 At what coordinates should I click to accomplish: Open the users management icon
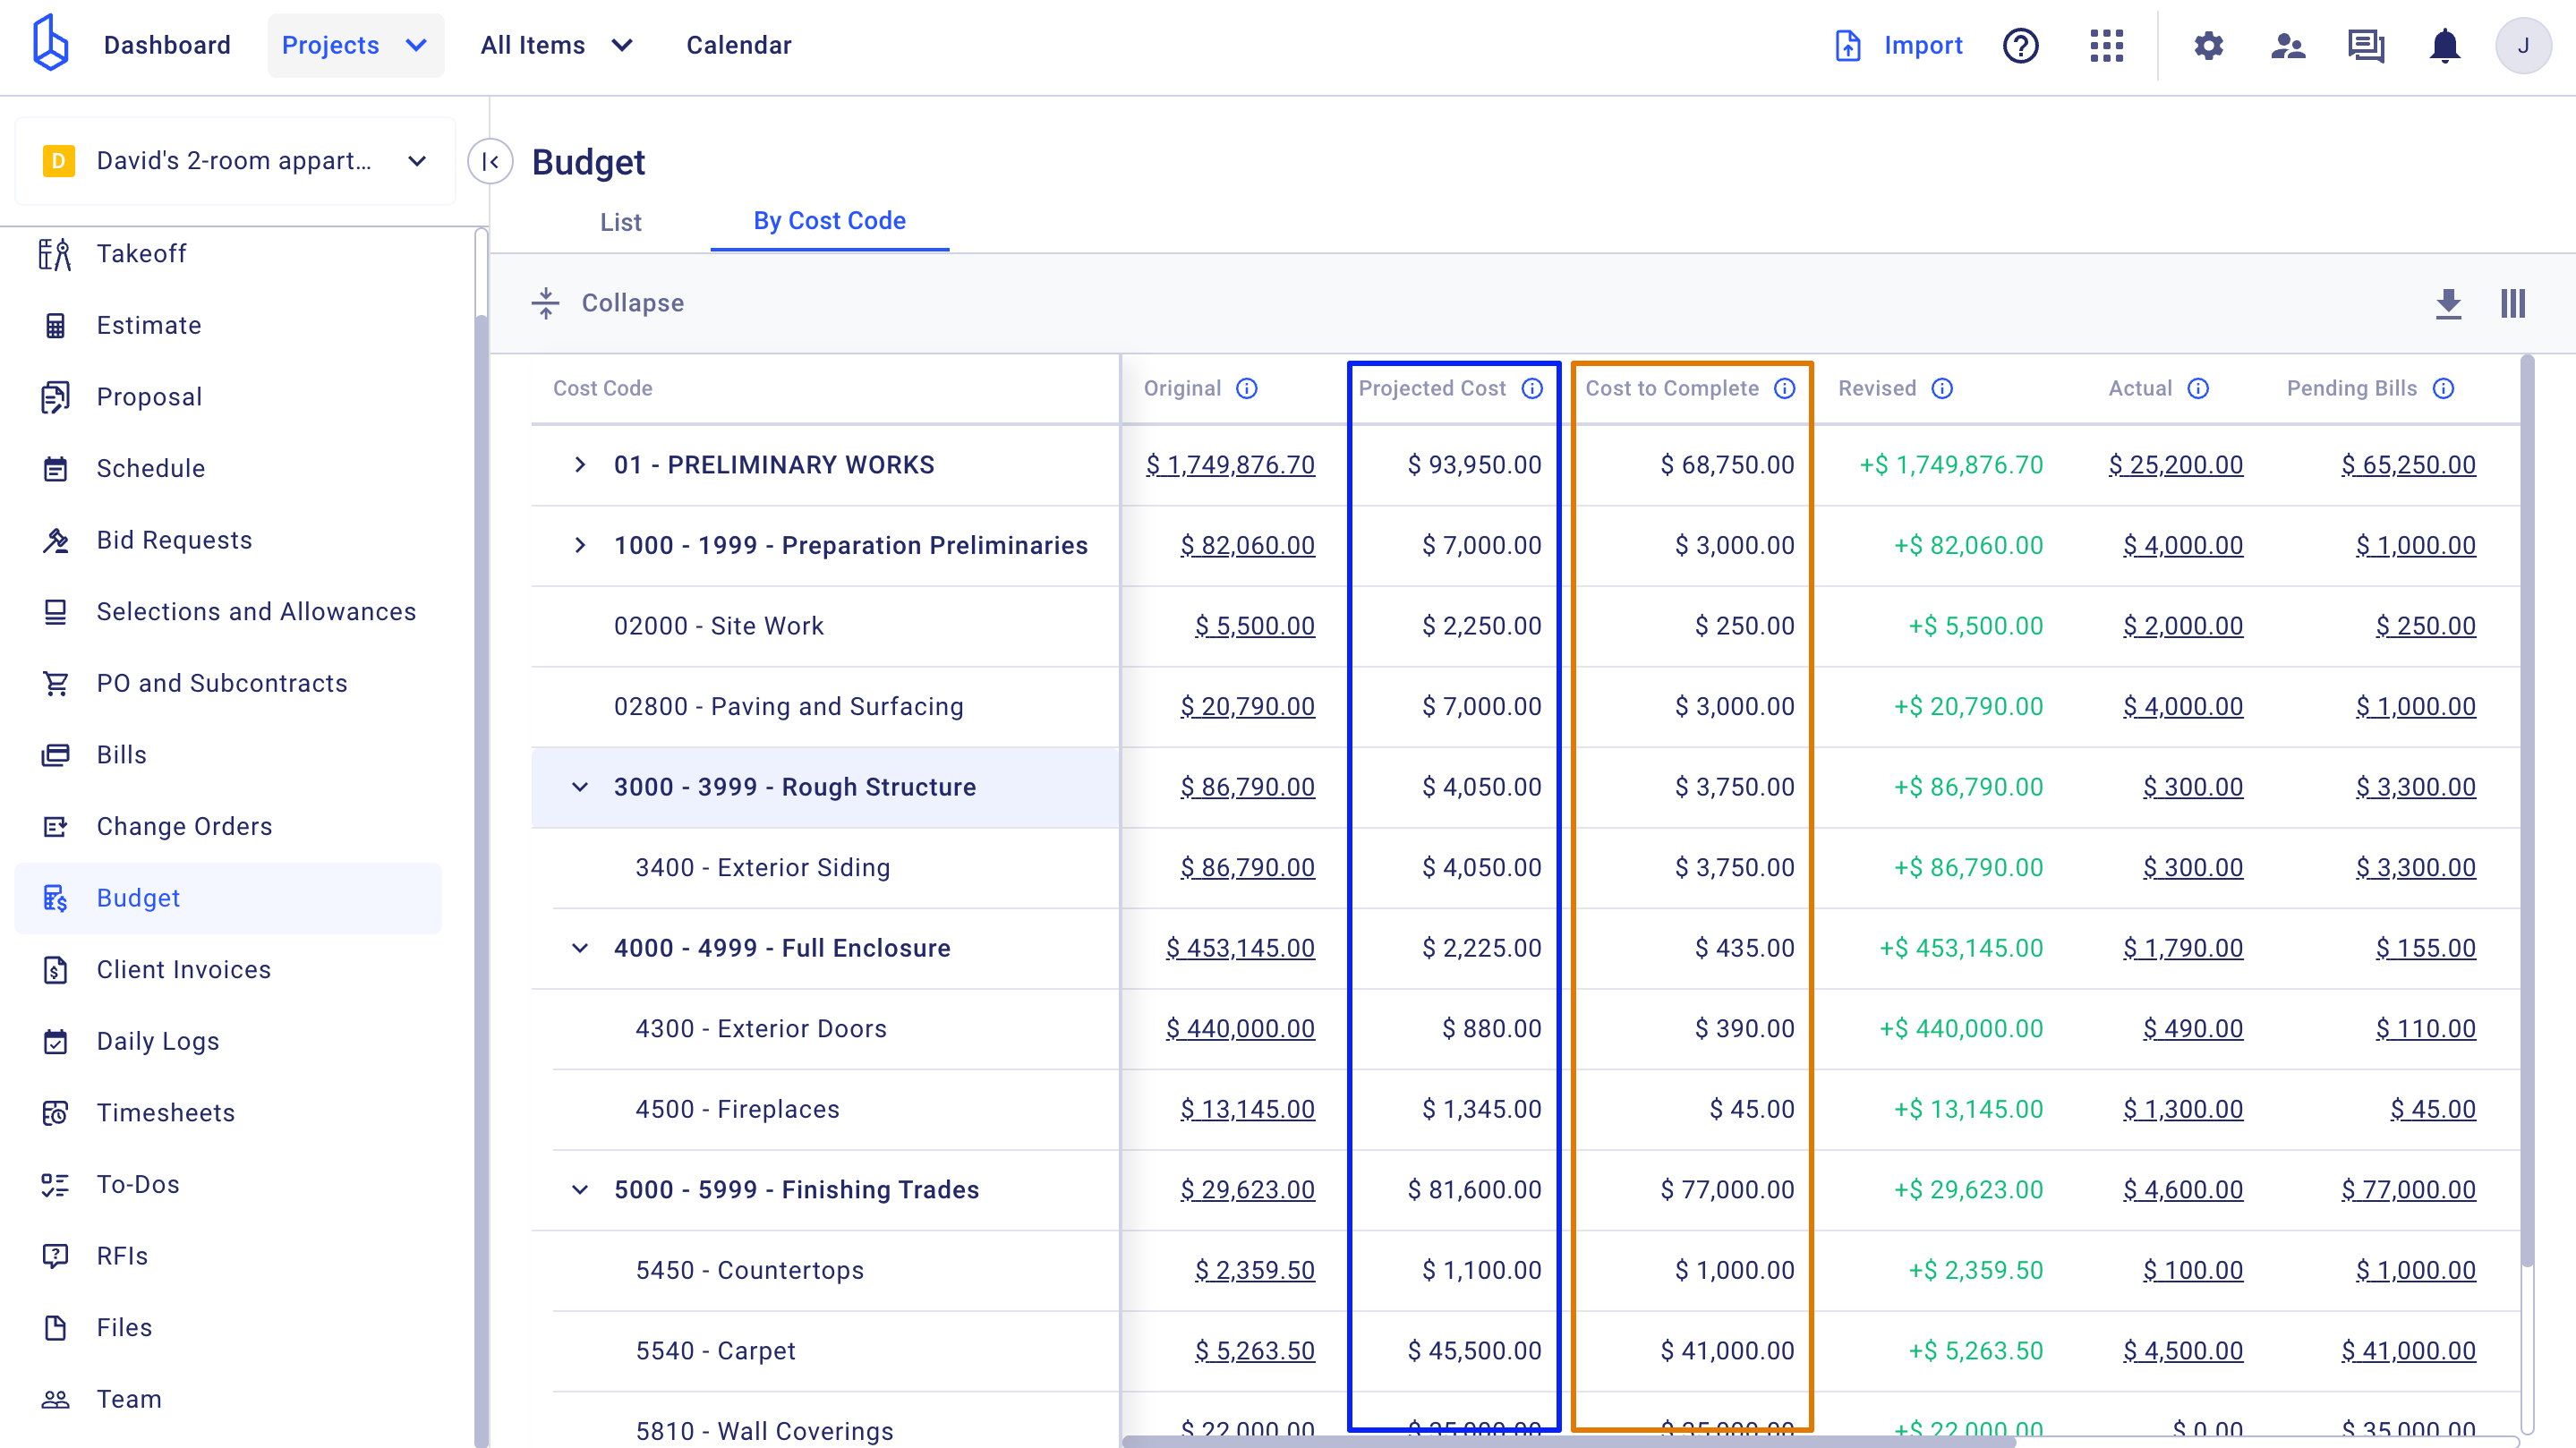coord(2287,45)
